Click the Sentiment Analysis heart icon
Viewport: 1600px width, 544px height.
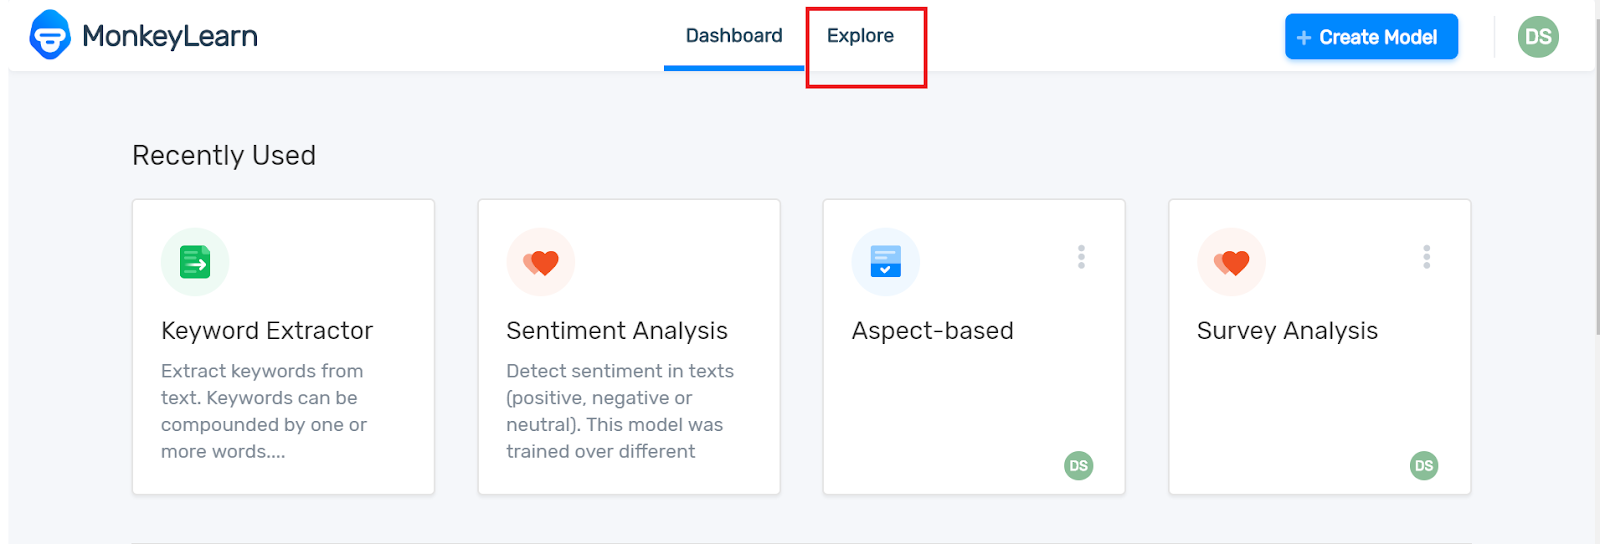(x=541, y=262)
